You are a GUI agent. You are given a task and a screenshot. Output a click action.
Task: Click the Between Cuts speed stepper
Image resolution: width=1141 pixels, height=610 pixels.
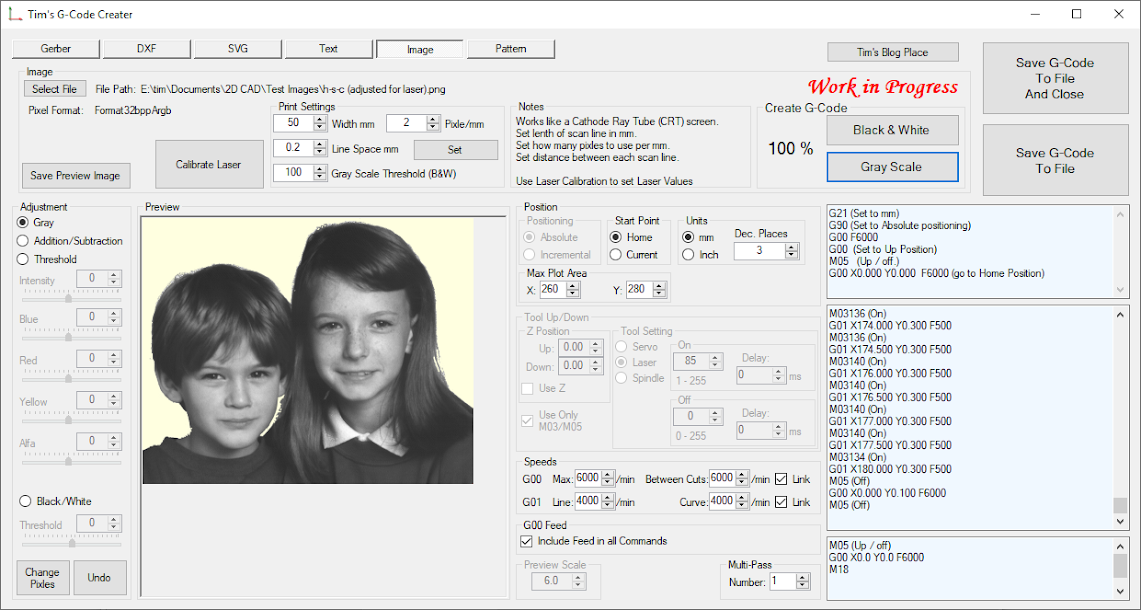pyautogui.click(x=742, y=479)
